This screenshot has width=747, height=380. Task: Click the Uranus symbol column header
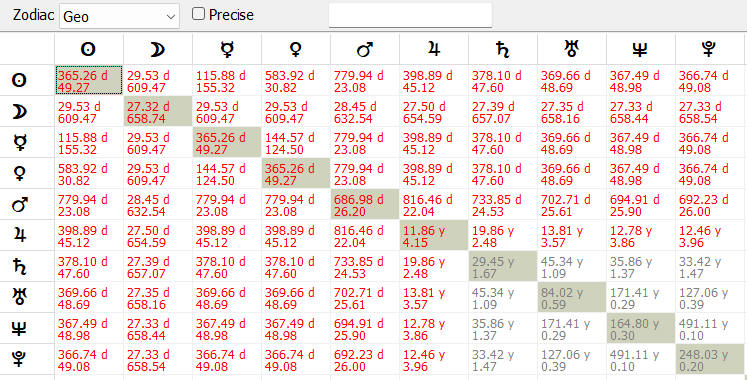click(x=572, y=49)
